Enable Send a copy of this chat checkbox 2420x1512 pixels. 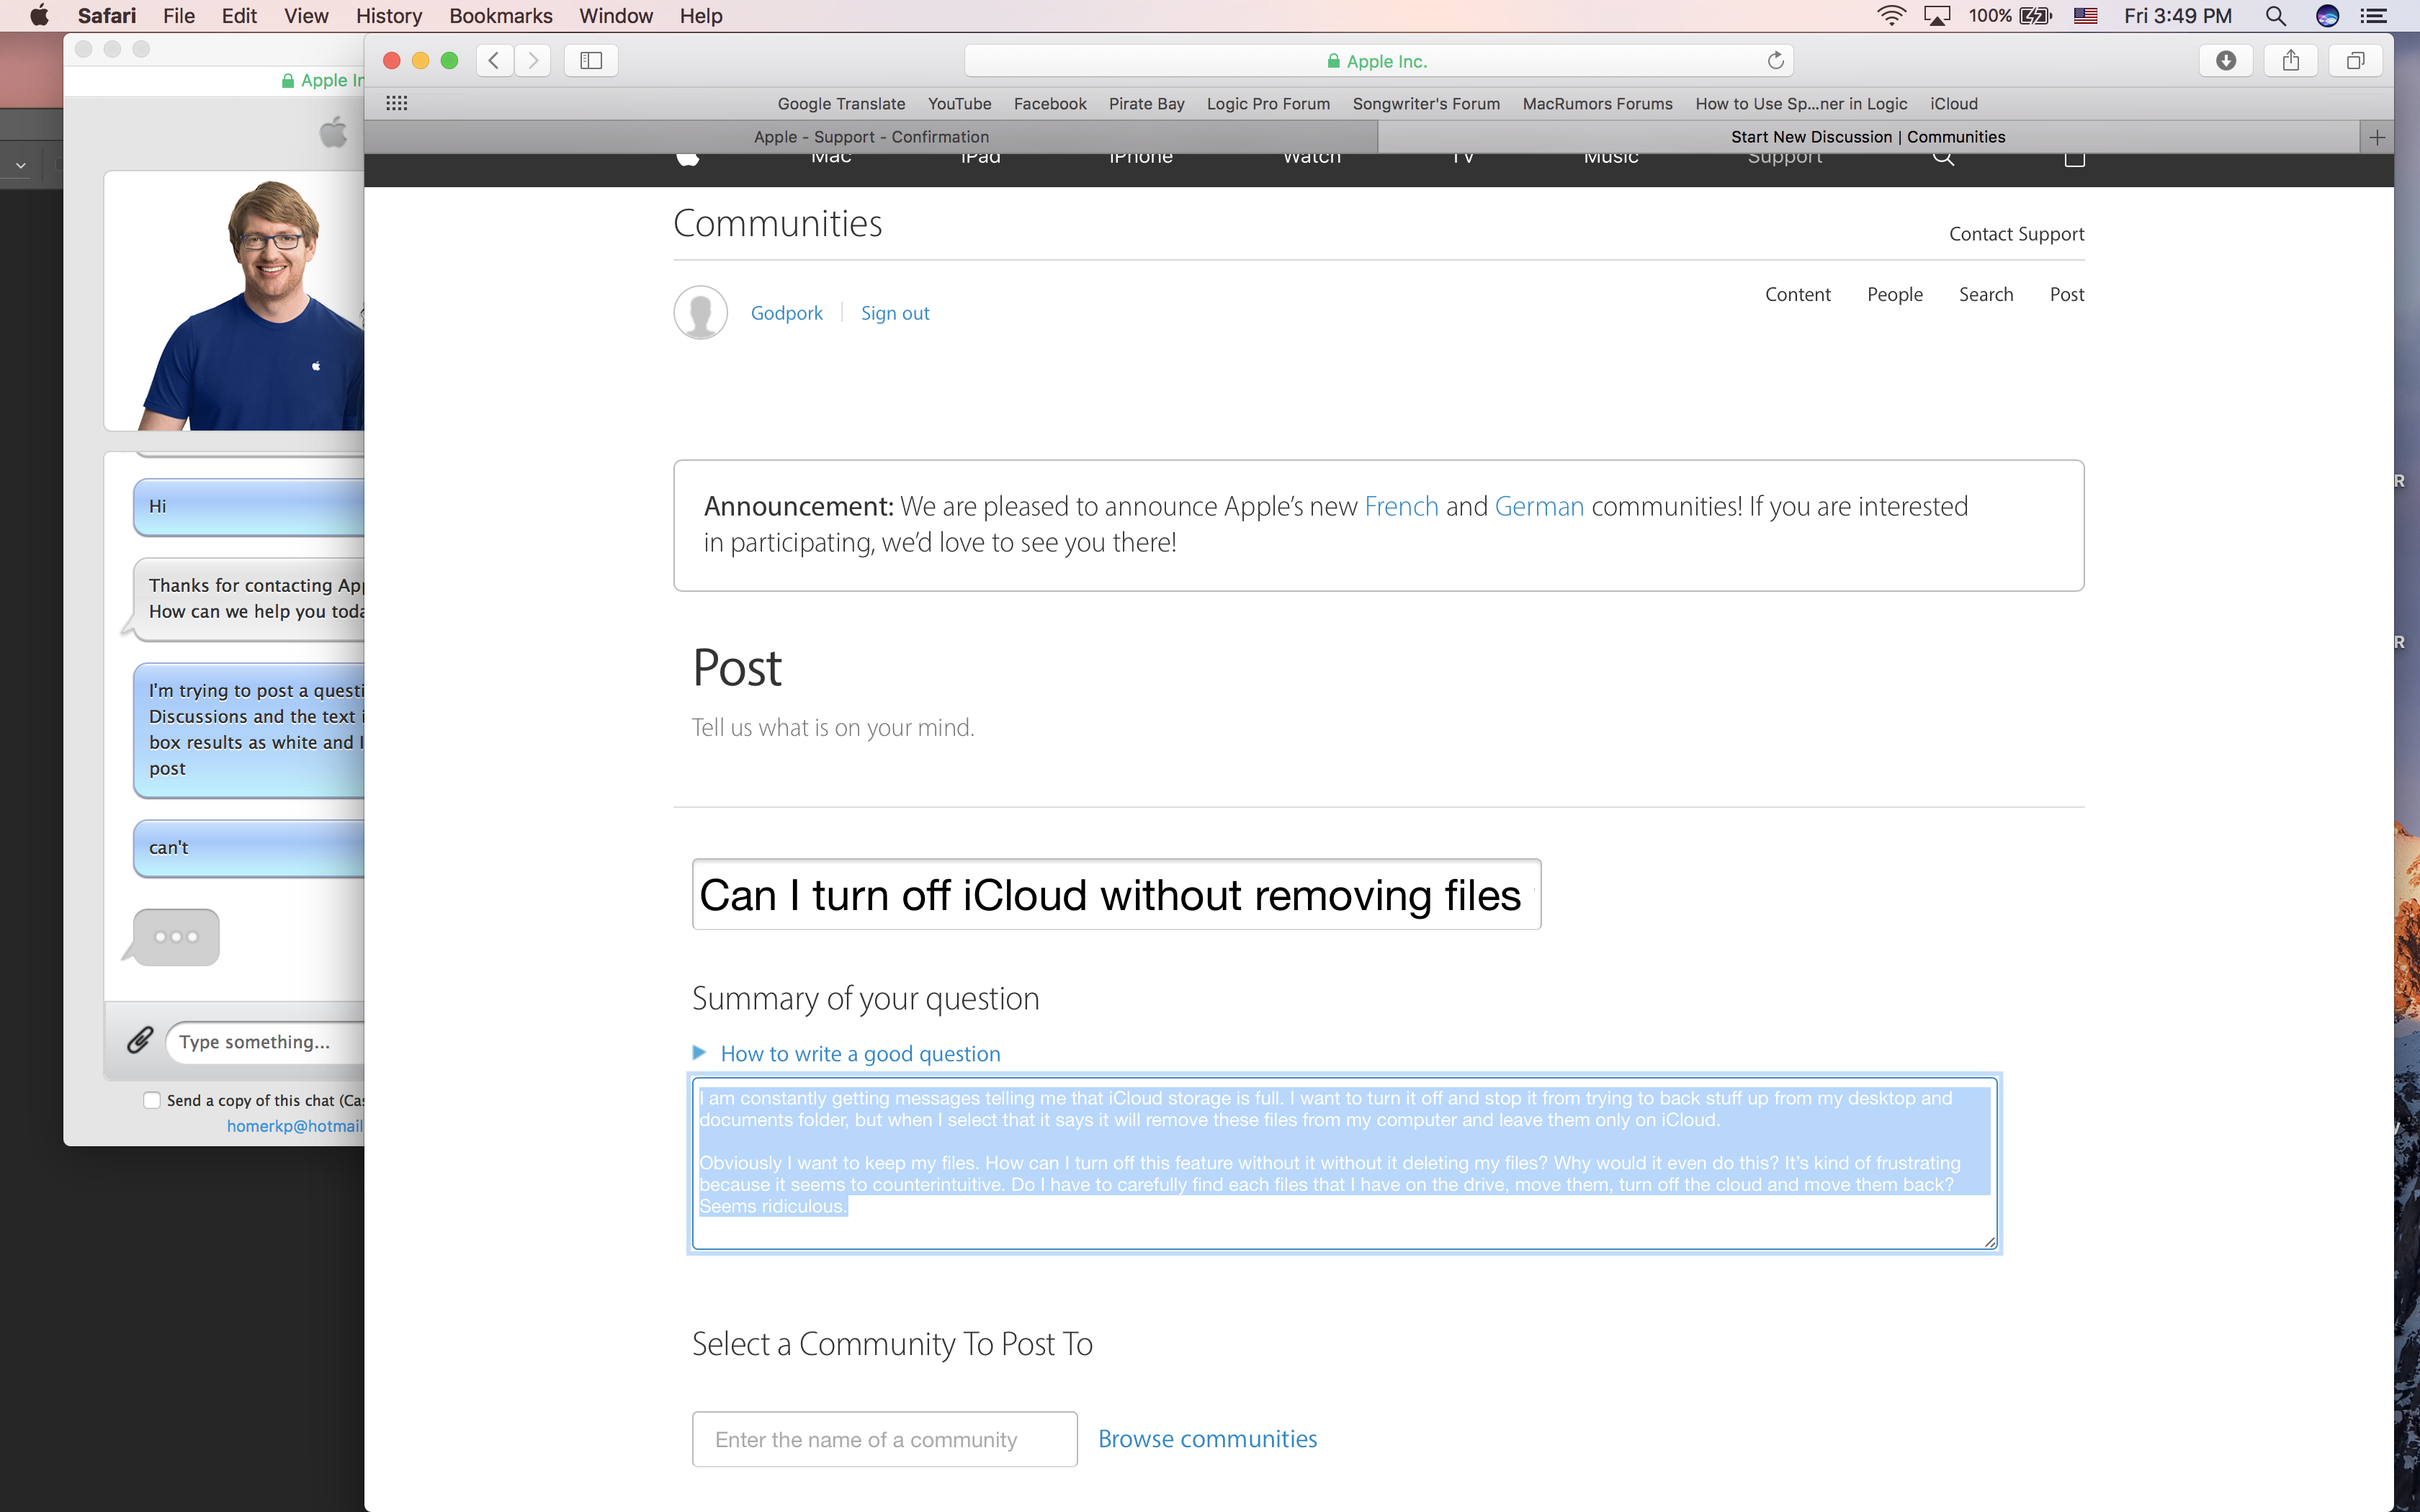point(152,1100)
